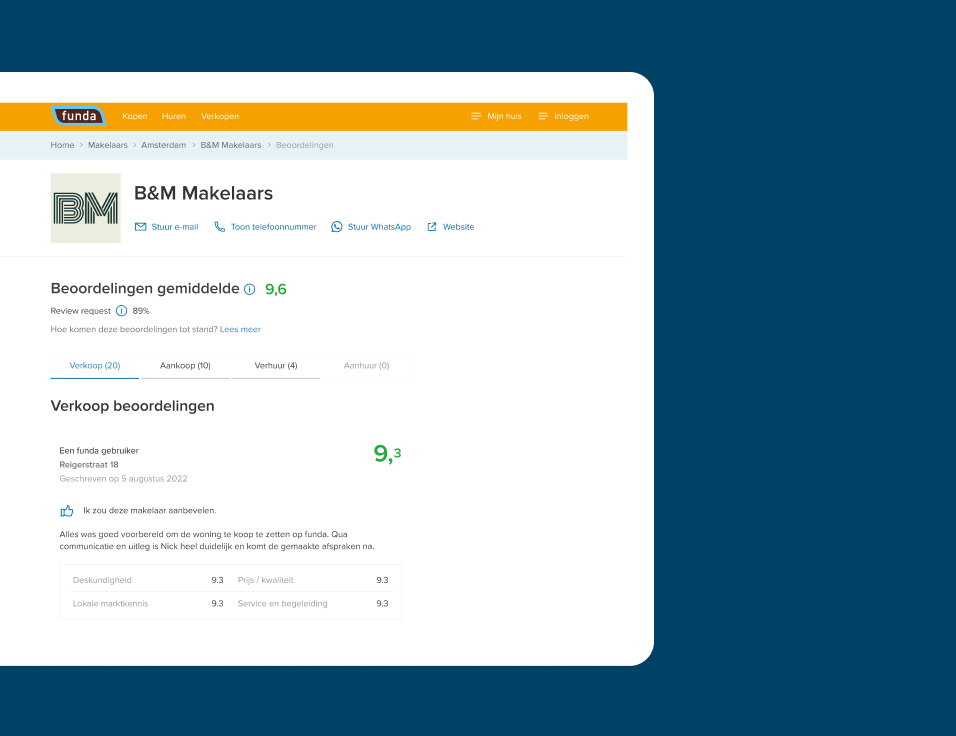Click info icon beside Review request
Image resolution: width=956 pixels, height=736 pixels.
coord(121,311)
